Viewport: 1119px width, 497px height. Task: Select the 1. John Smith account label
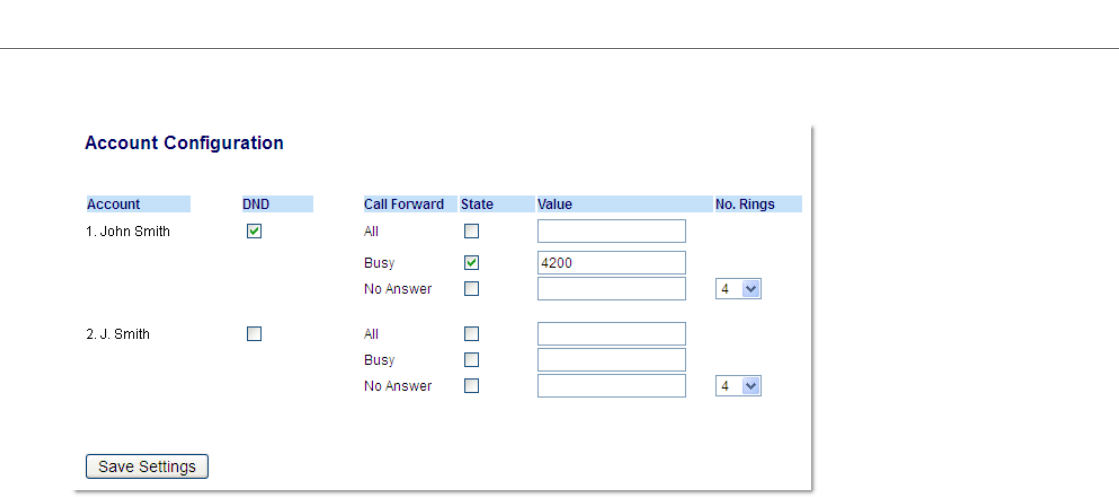click(128, 231)
